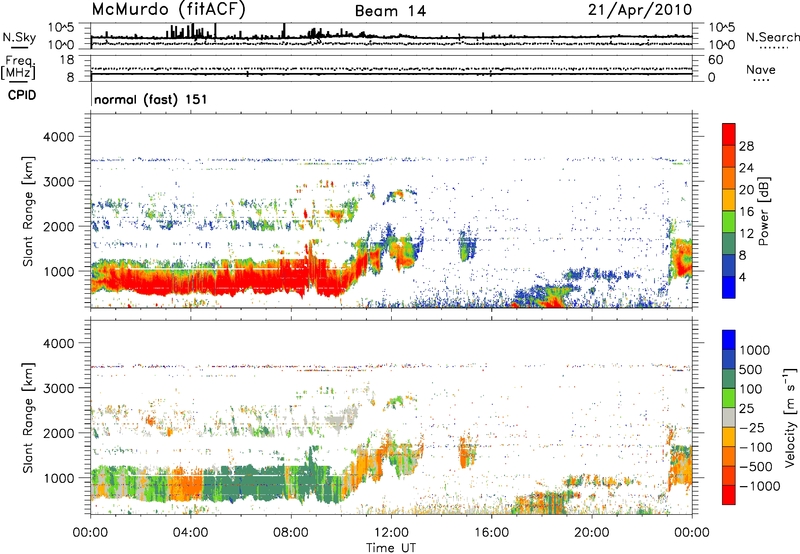Click the "-1000" value on the velocity color bar
This screenshot has width=800, height=554.
click(760, 486)
